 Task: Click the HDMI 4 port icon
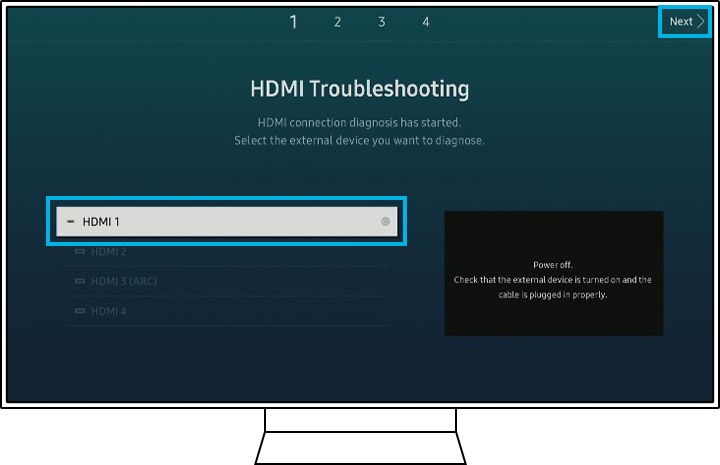[80, 312]
